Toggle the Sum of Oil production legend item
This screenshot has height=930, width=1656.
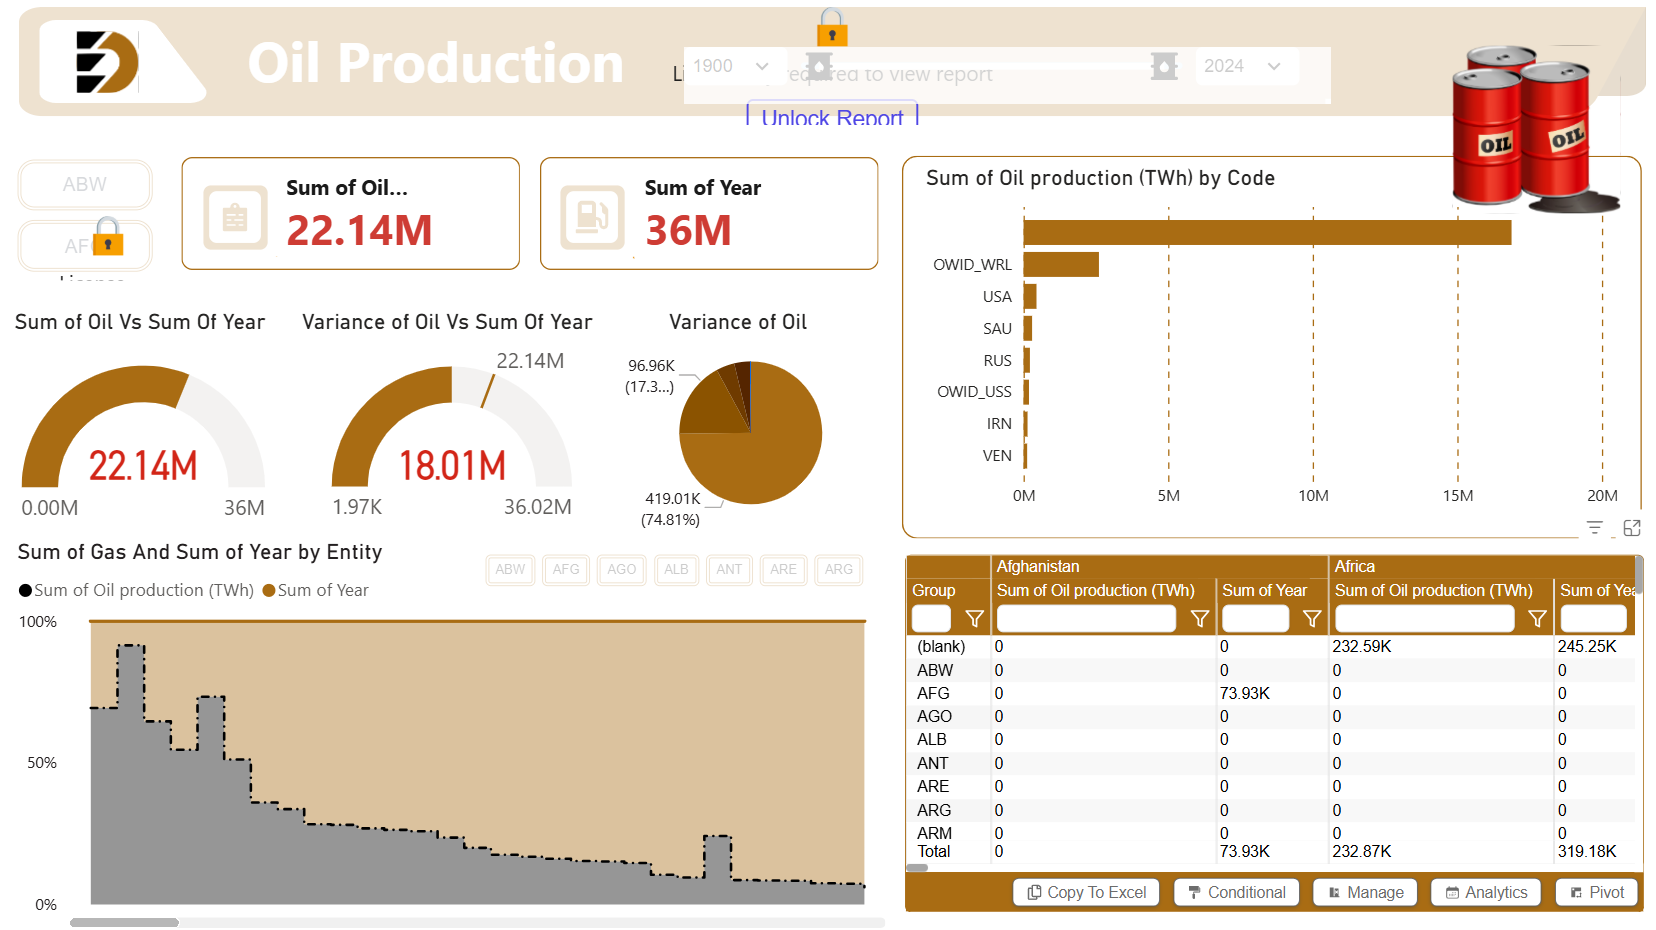pos(136,591)
